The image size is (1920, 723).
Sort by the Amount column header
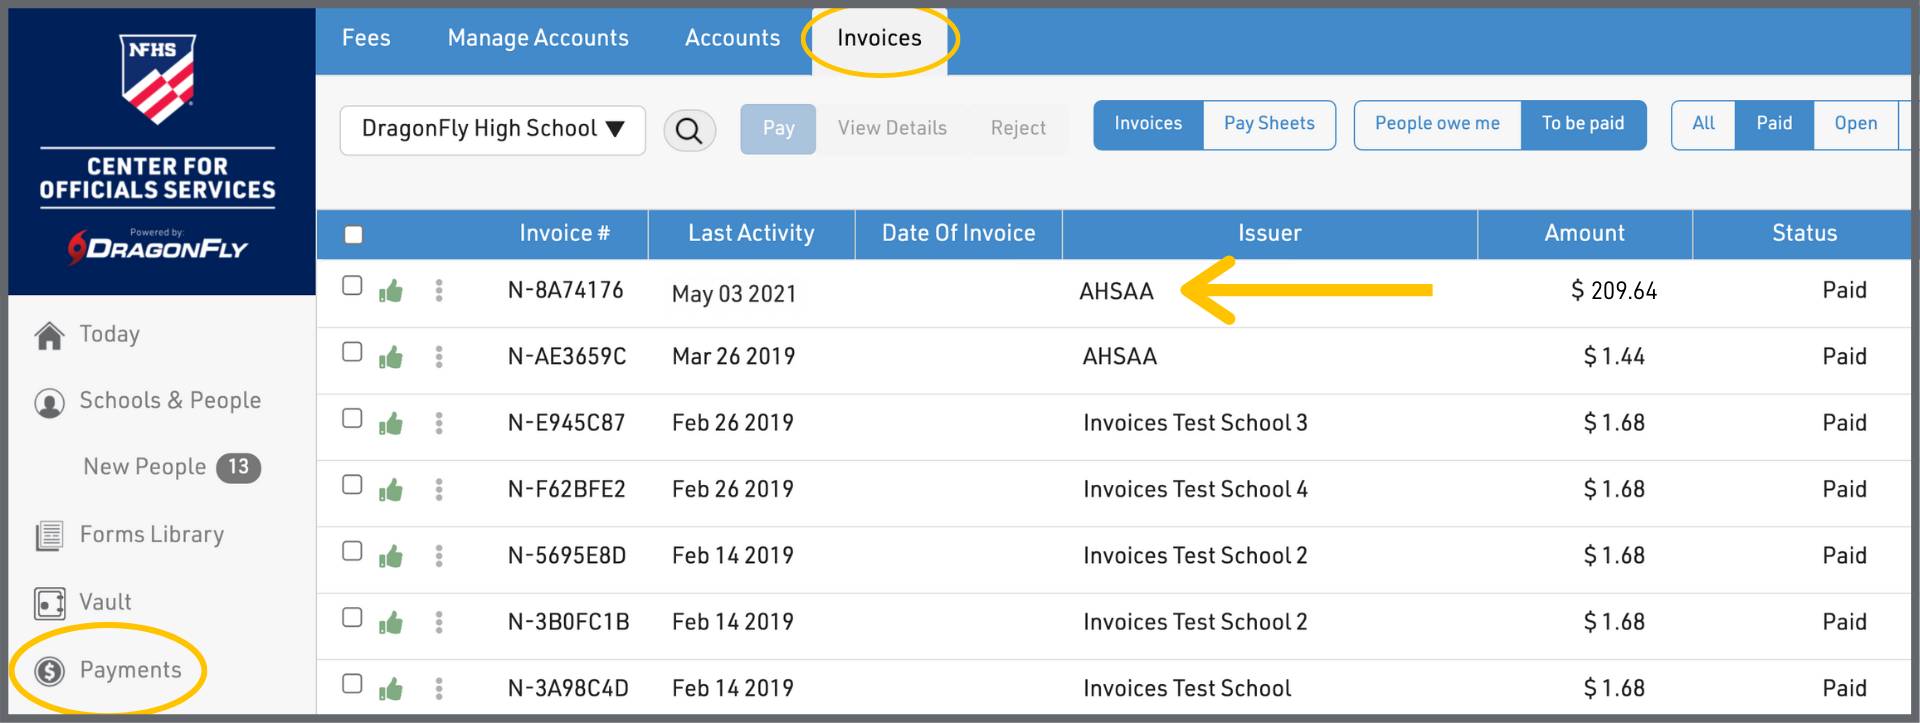click(x=1584, y=234)
